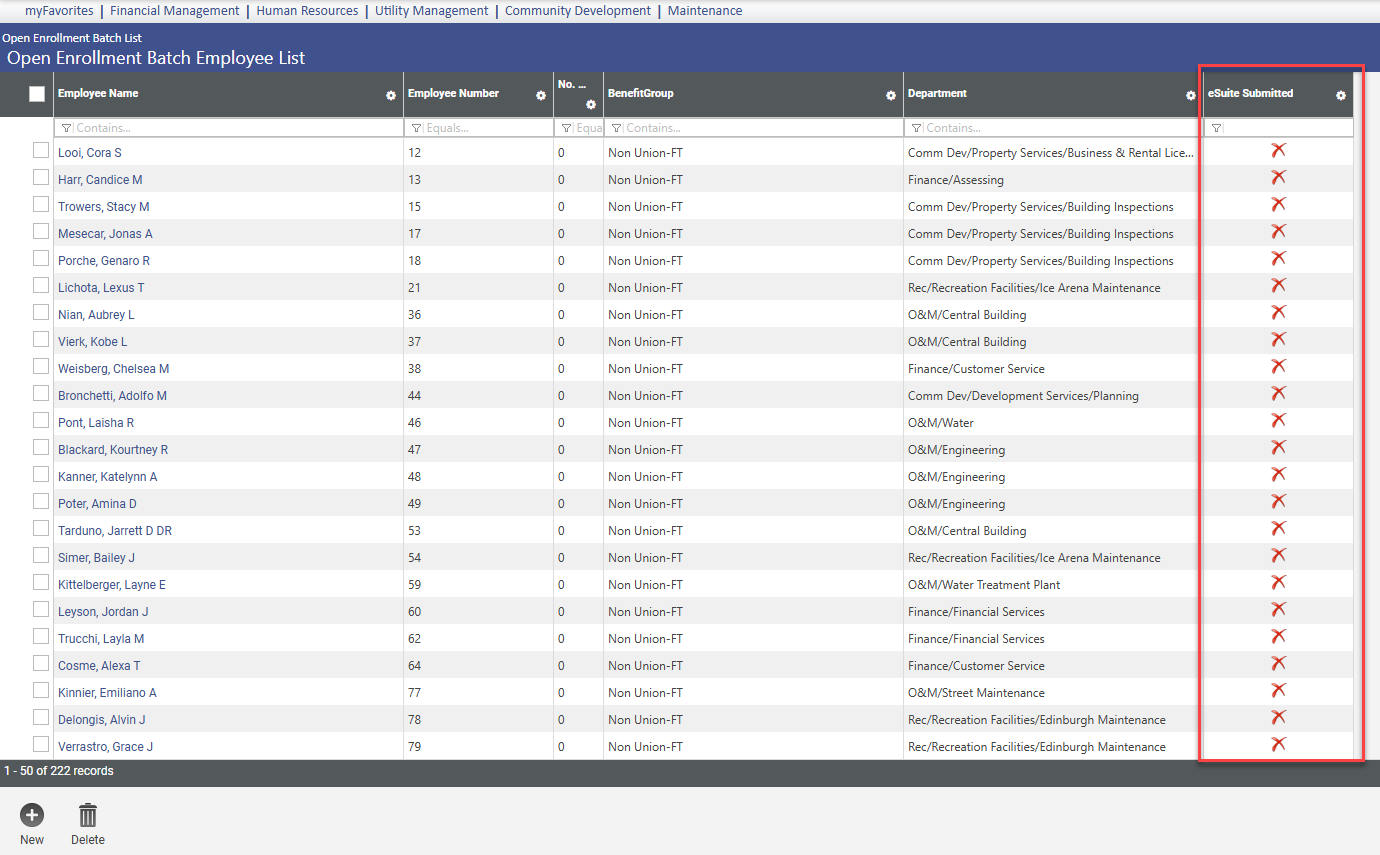Check the box for Porche, Genaro R
1380x855 pixels.
(x=41, y=258)
